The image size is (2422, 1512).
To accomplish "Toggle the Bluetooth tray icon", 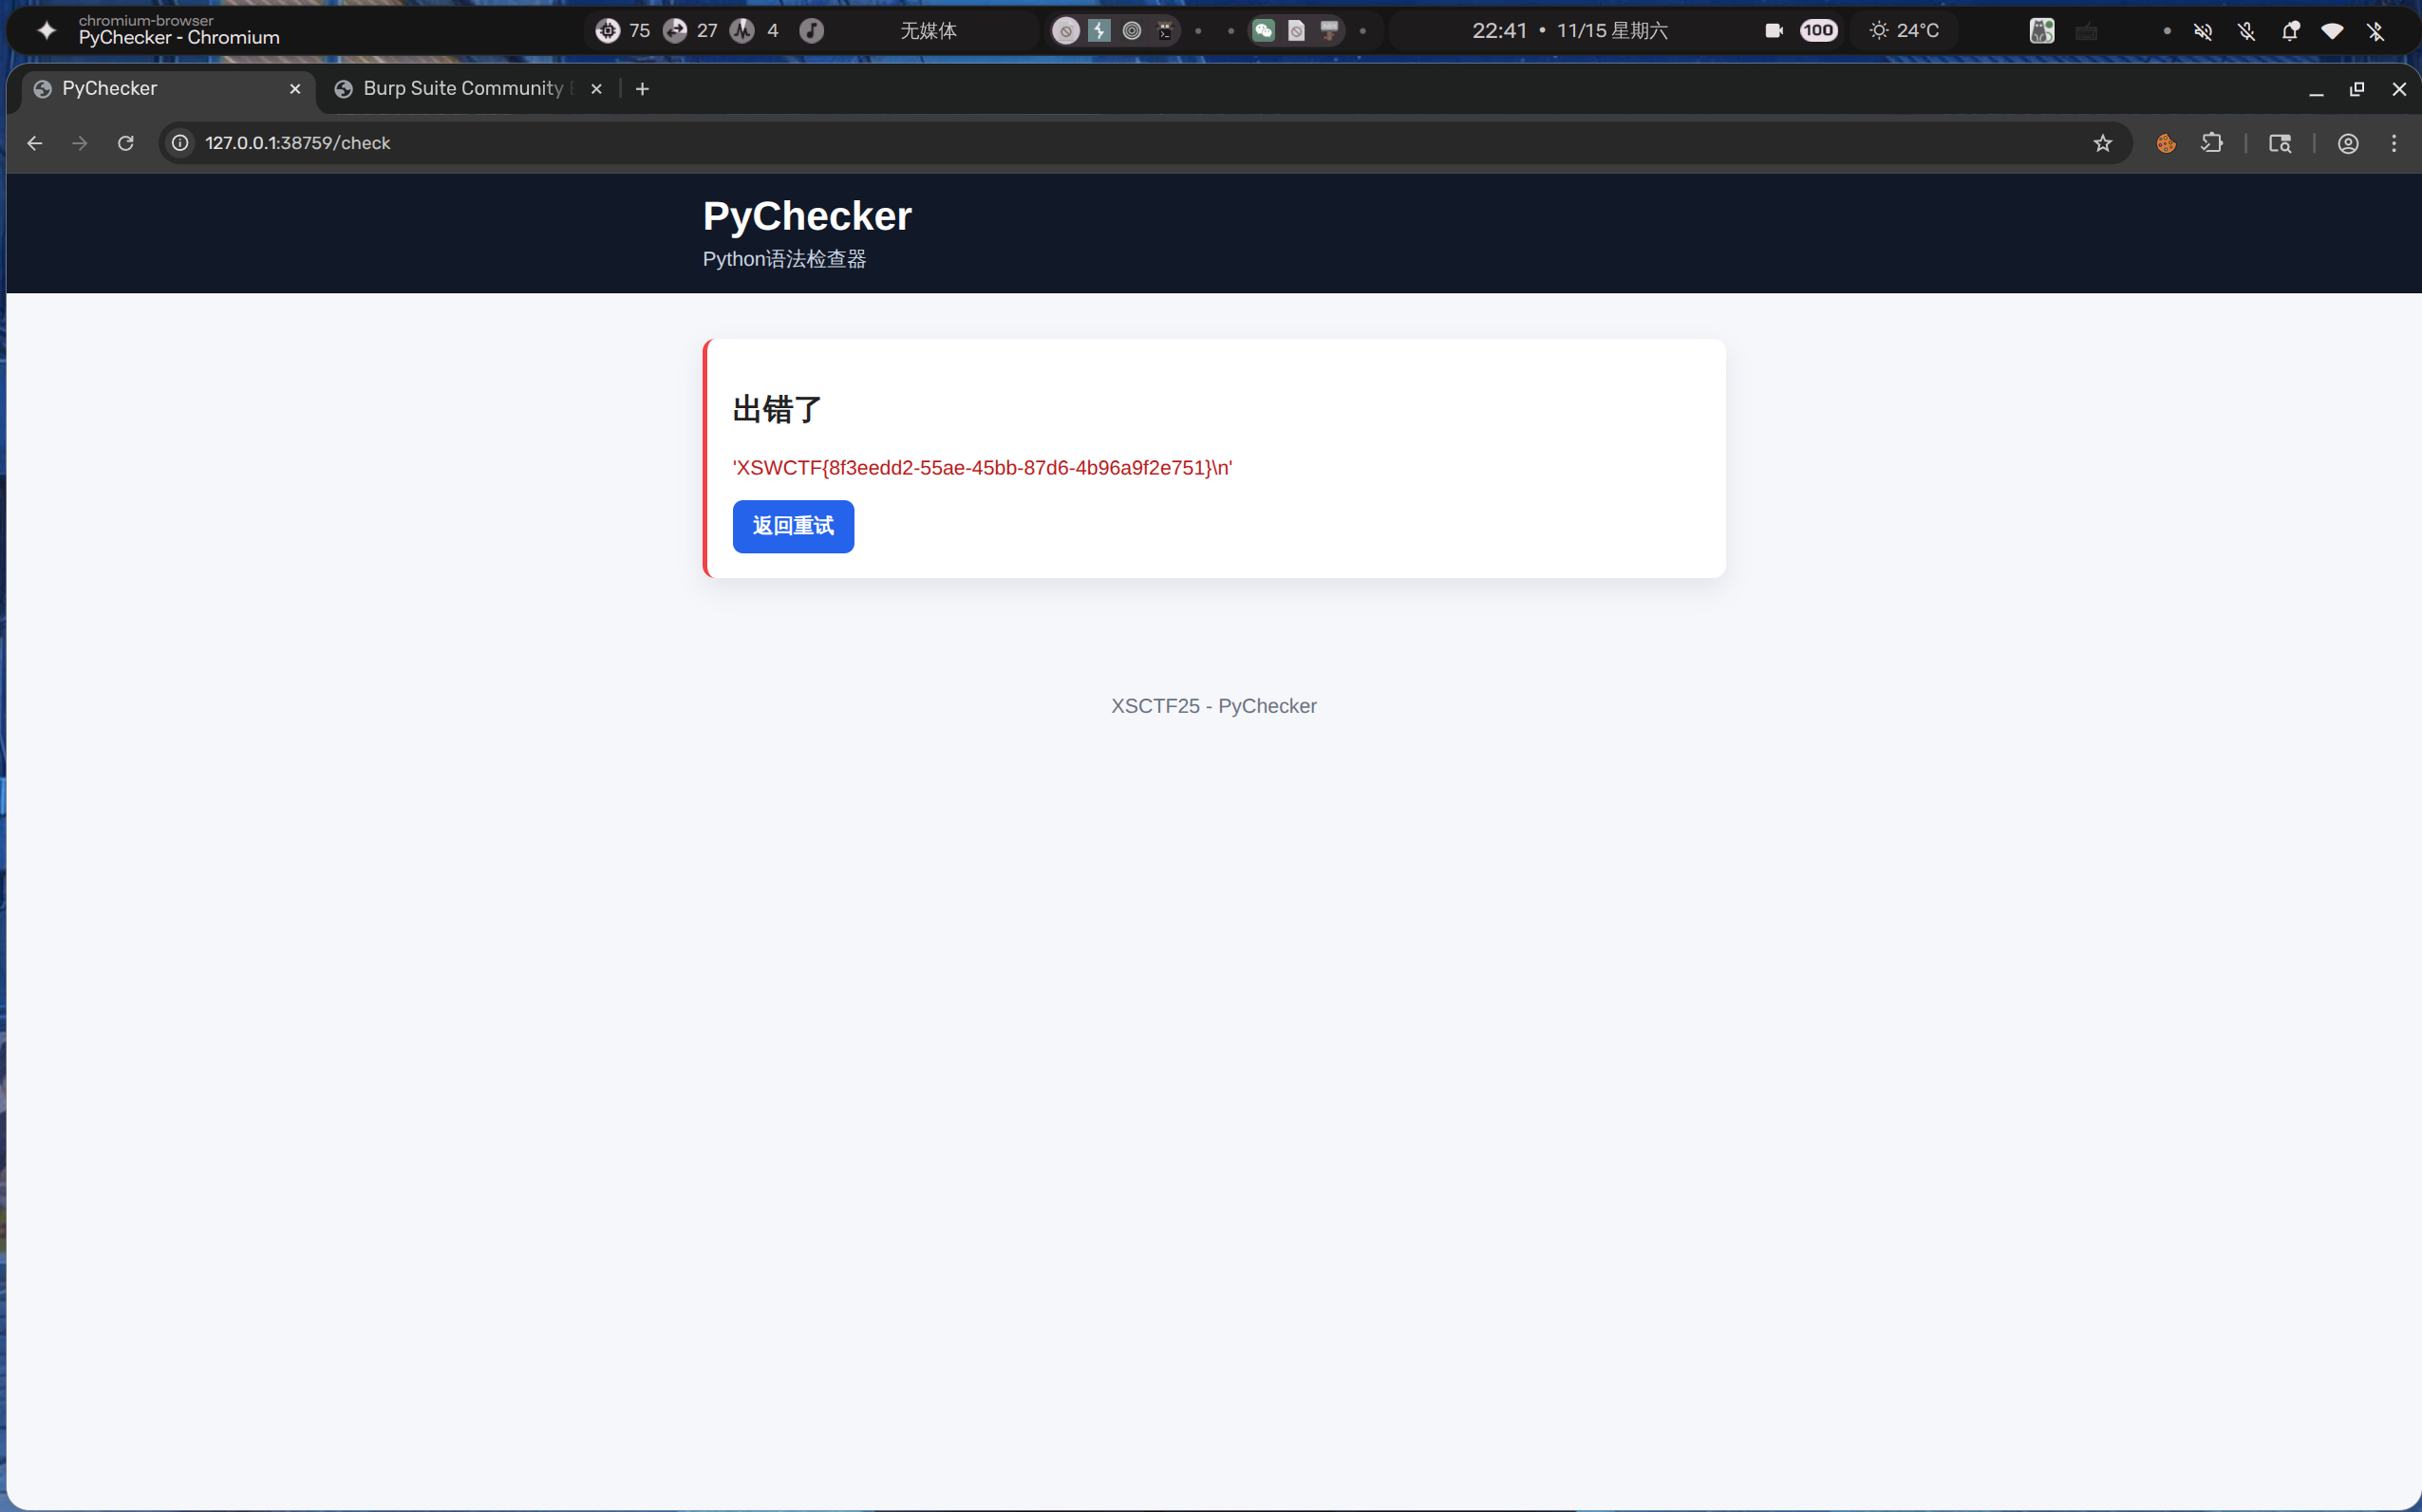I will [x=2375, y=31].
